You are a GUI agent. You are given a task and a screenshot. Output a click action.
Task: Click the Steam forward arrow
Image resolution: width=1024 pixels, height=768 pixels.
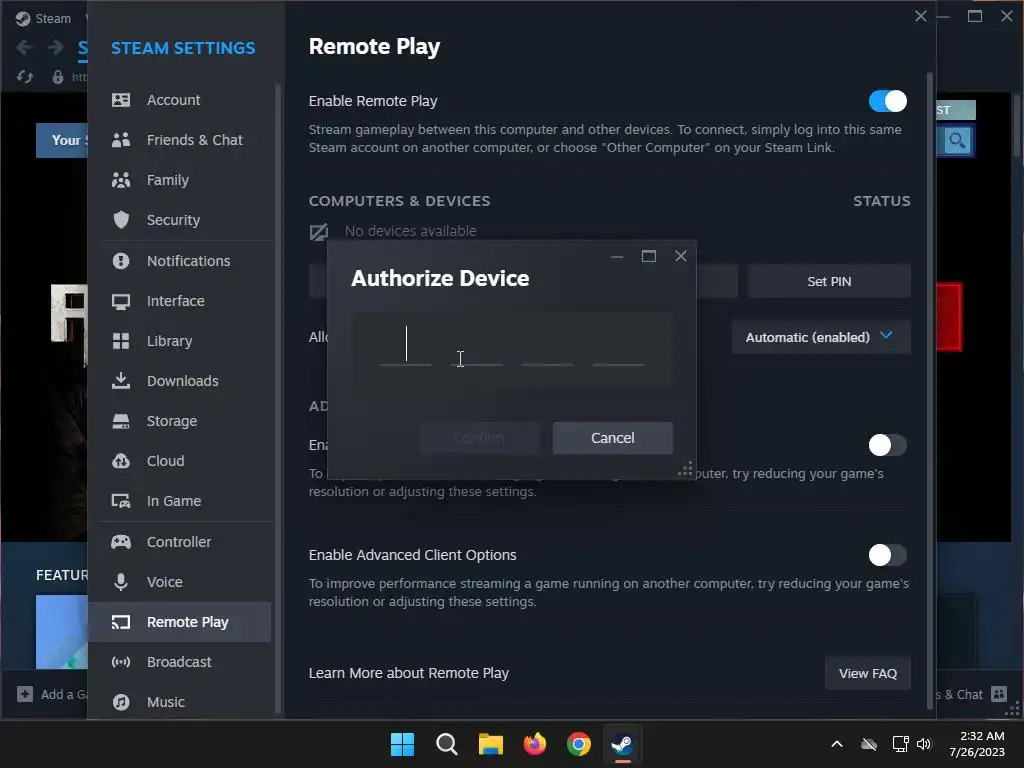56,47
